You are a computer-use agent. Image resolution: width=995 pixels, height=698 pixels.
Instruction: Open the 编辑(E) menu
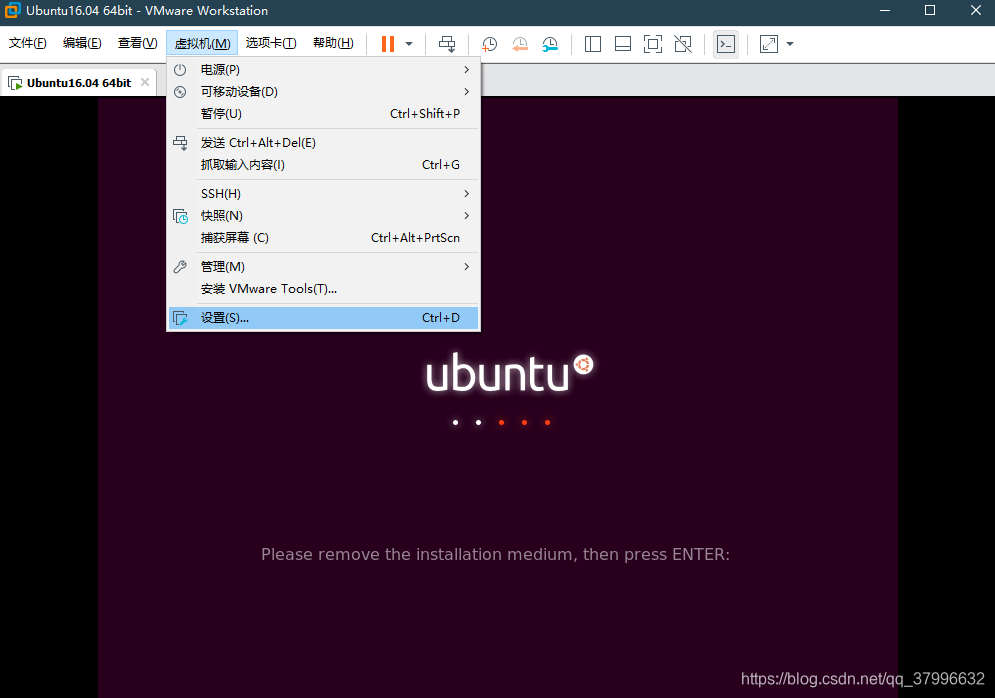click(82, 43)
